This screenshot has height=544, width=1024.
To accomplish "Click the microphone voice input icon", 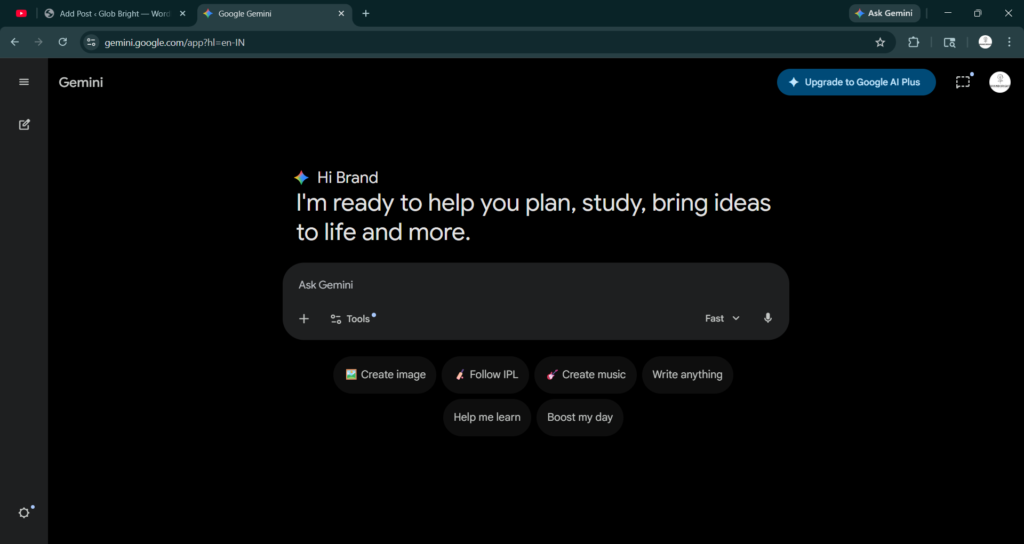I will click(x=768, y=318).
